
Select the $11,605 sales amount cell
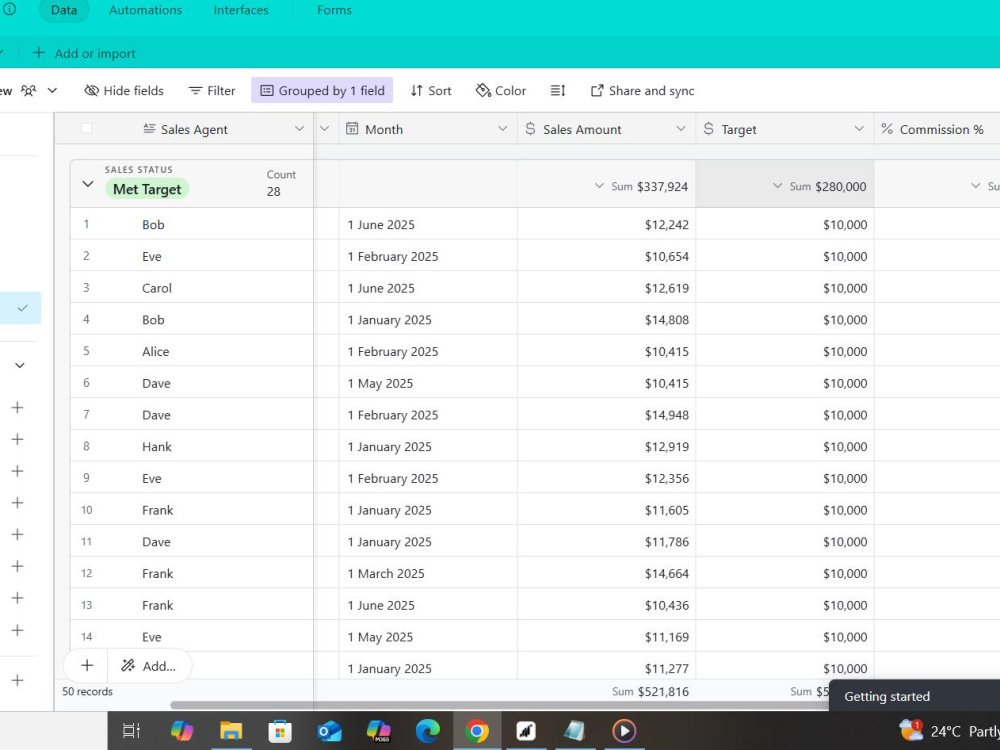607,510
